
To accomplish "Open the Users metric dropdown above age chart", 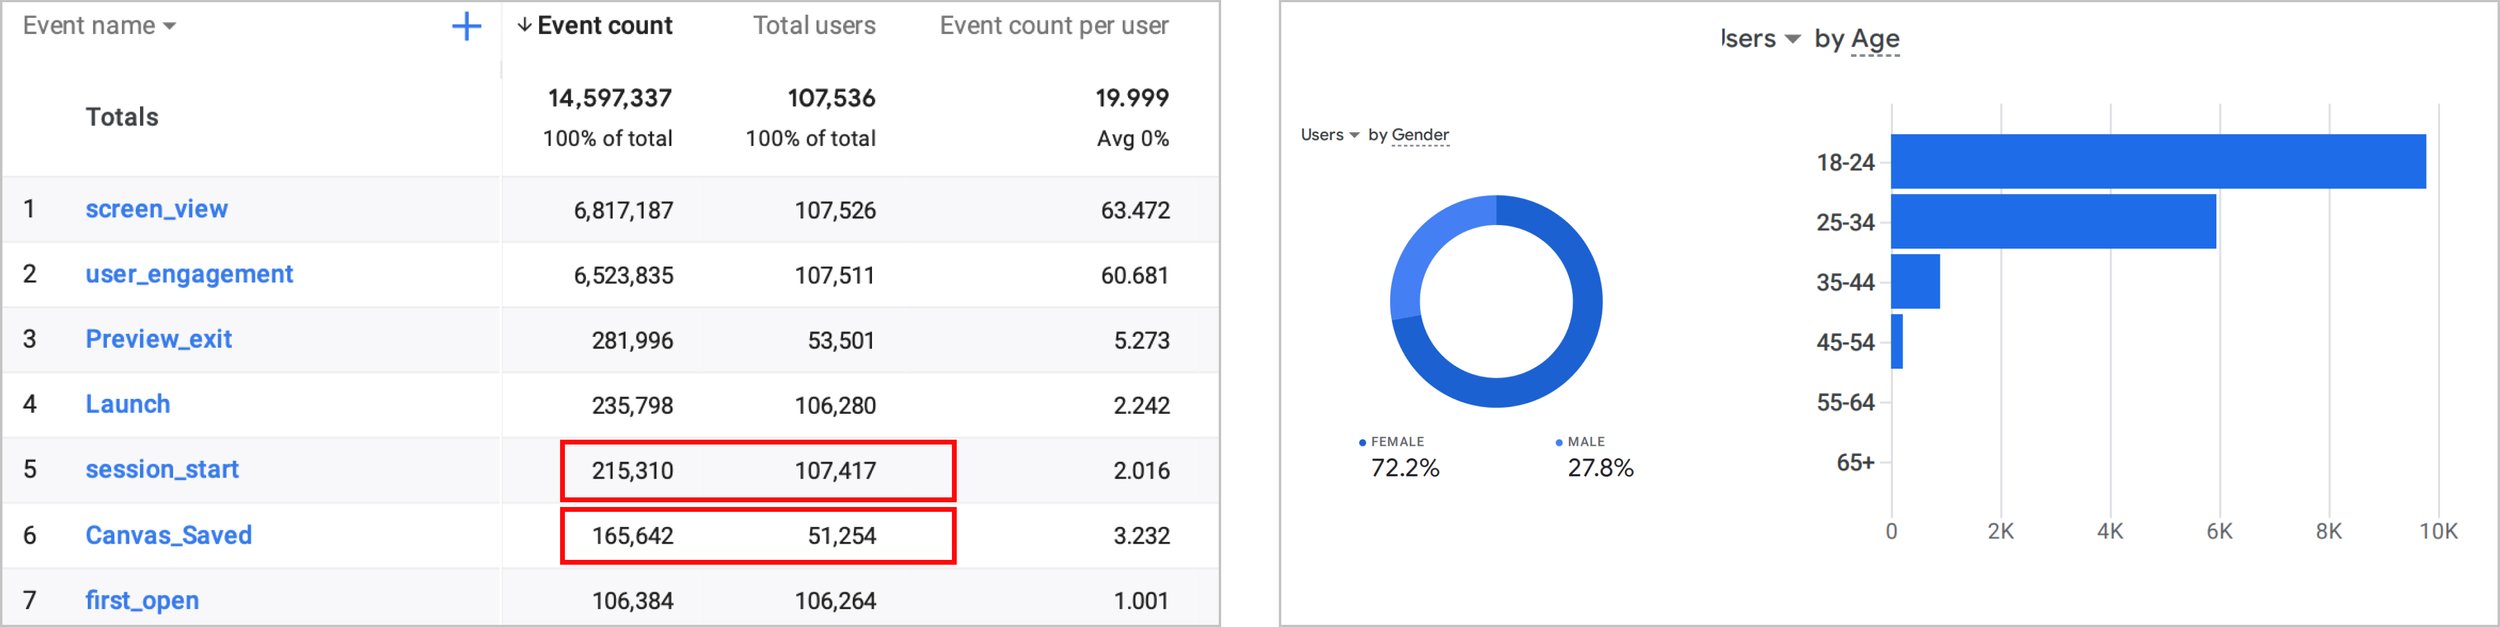I will click(x=1760, y=39).
